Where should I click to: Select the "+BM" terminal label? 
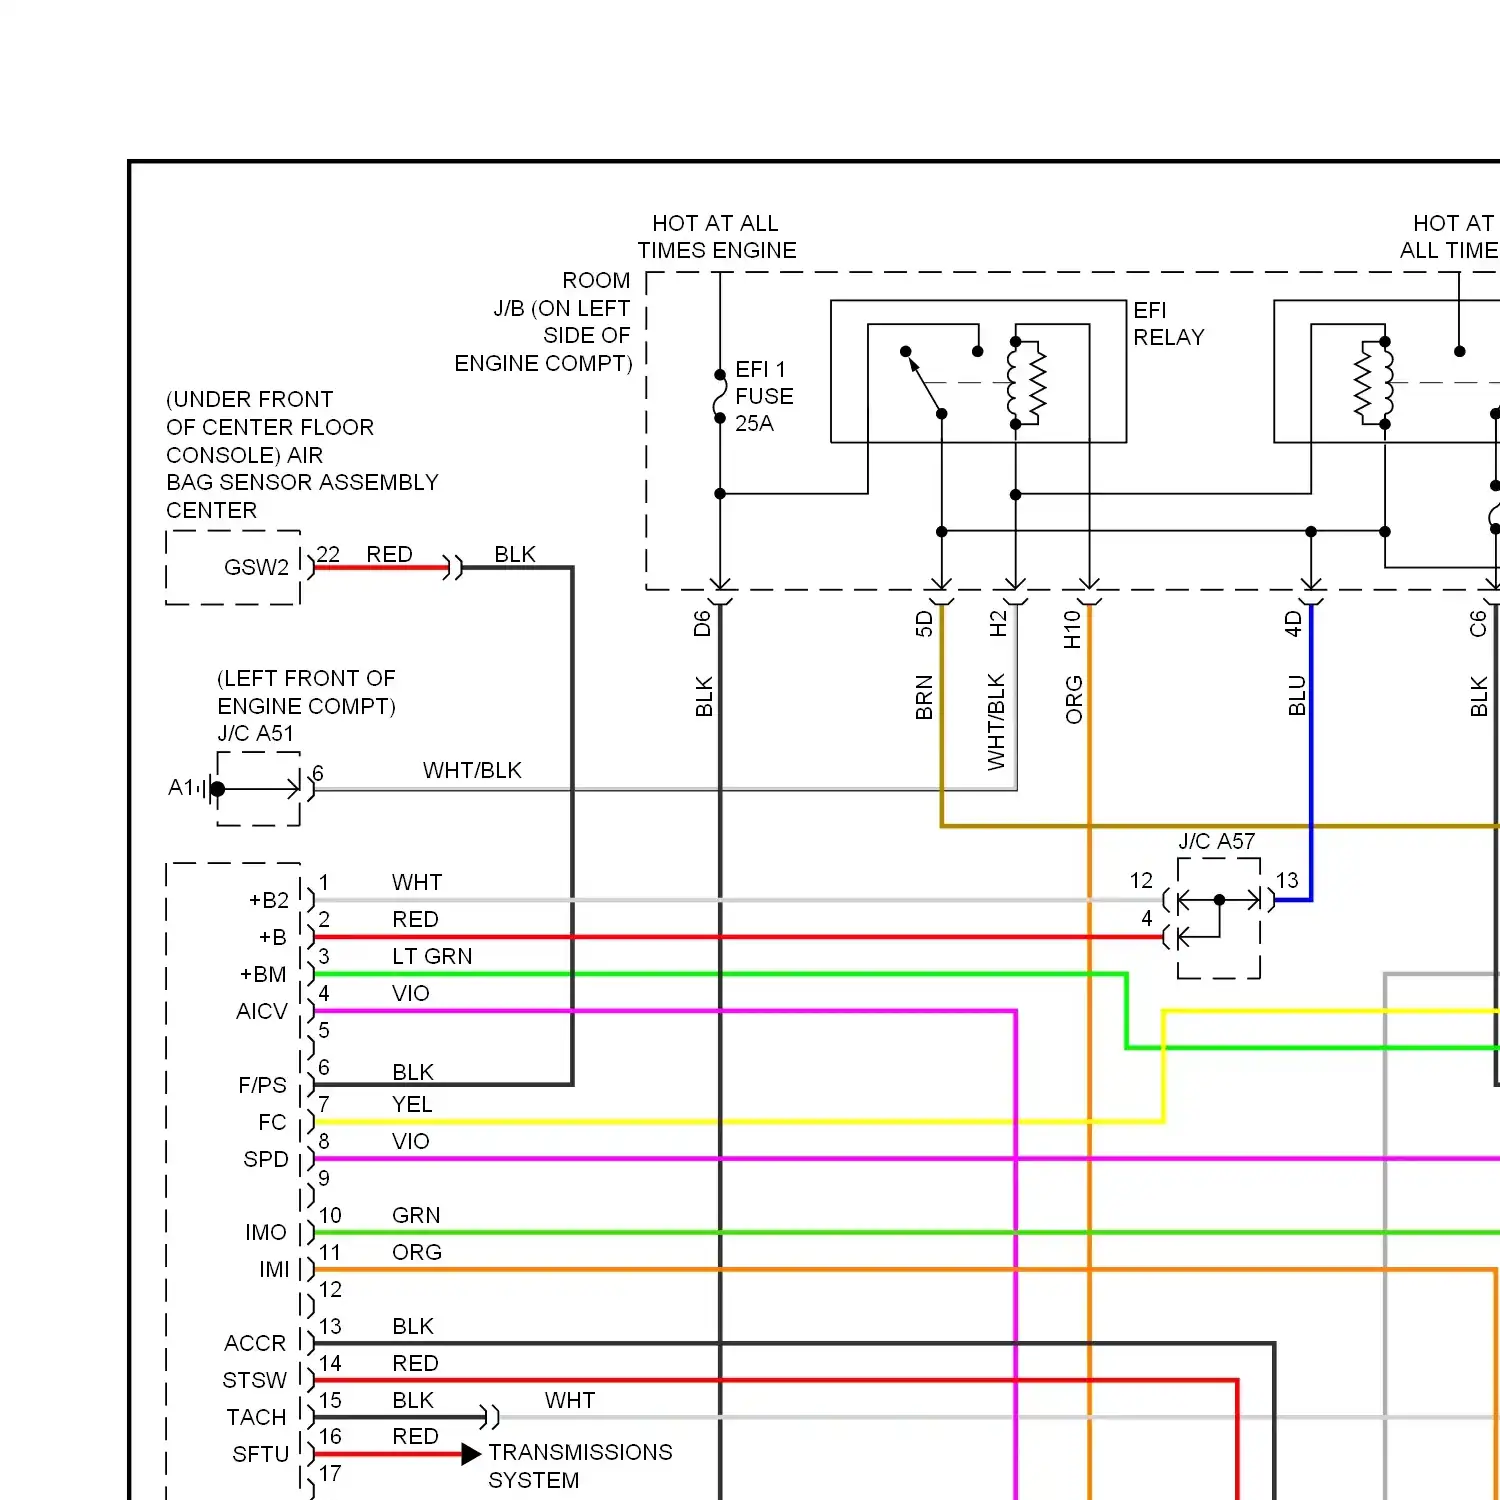[263, 974]
